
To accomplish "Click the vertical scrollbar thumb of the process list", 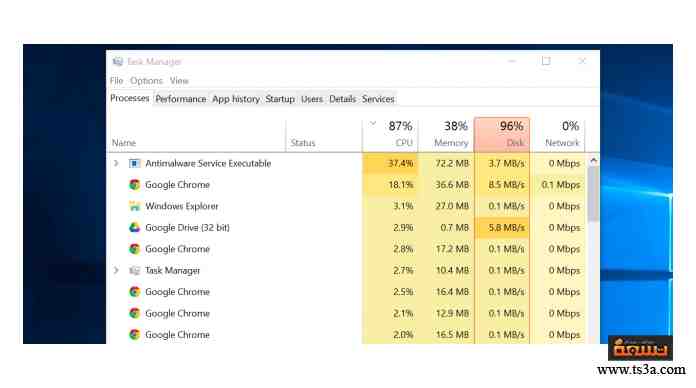I will point(593,194).
